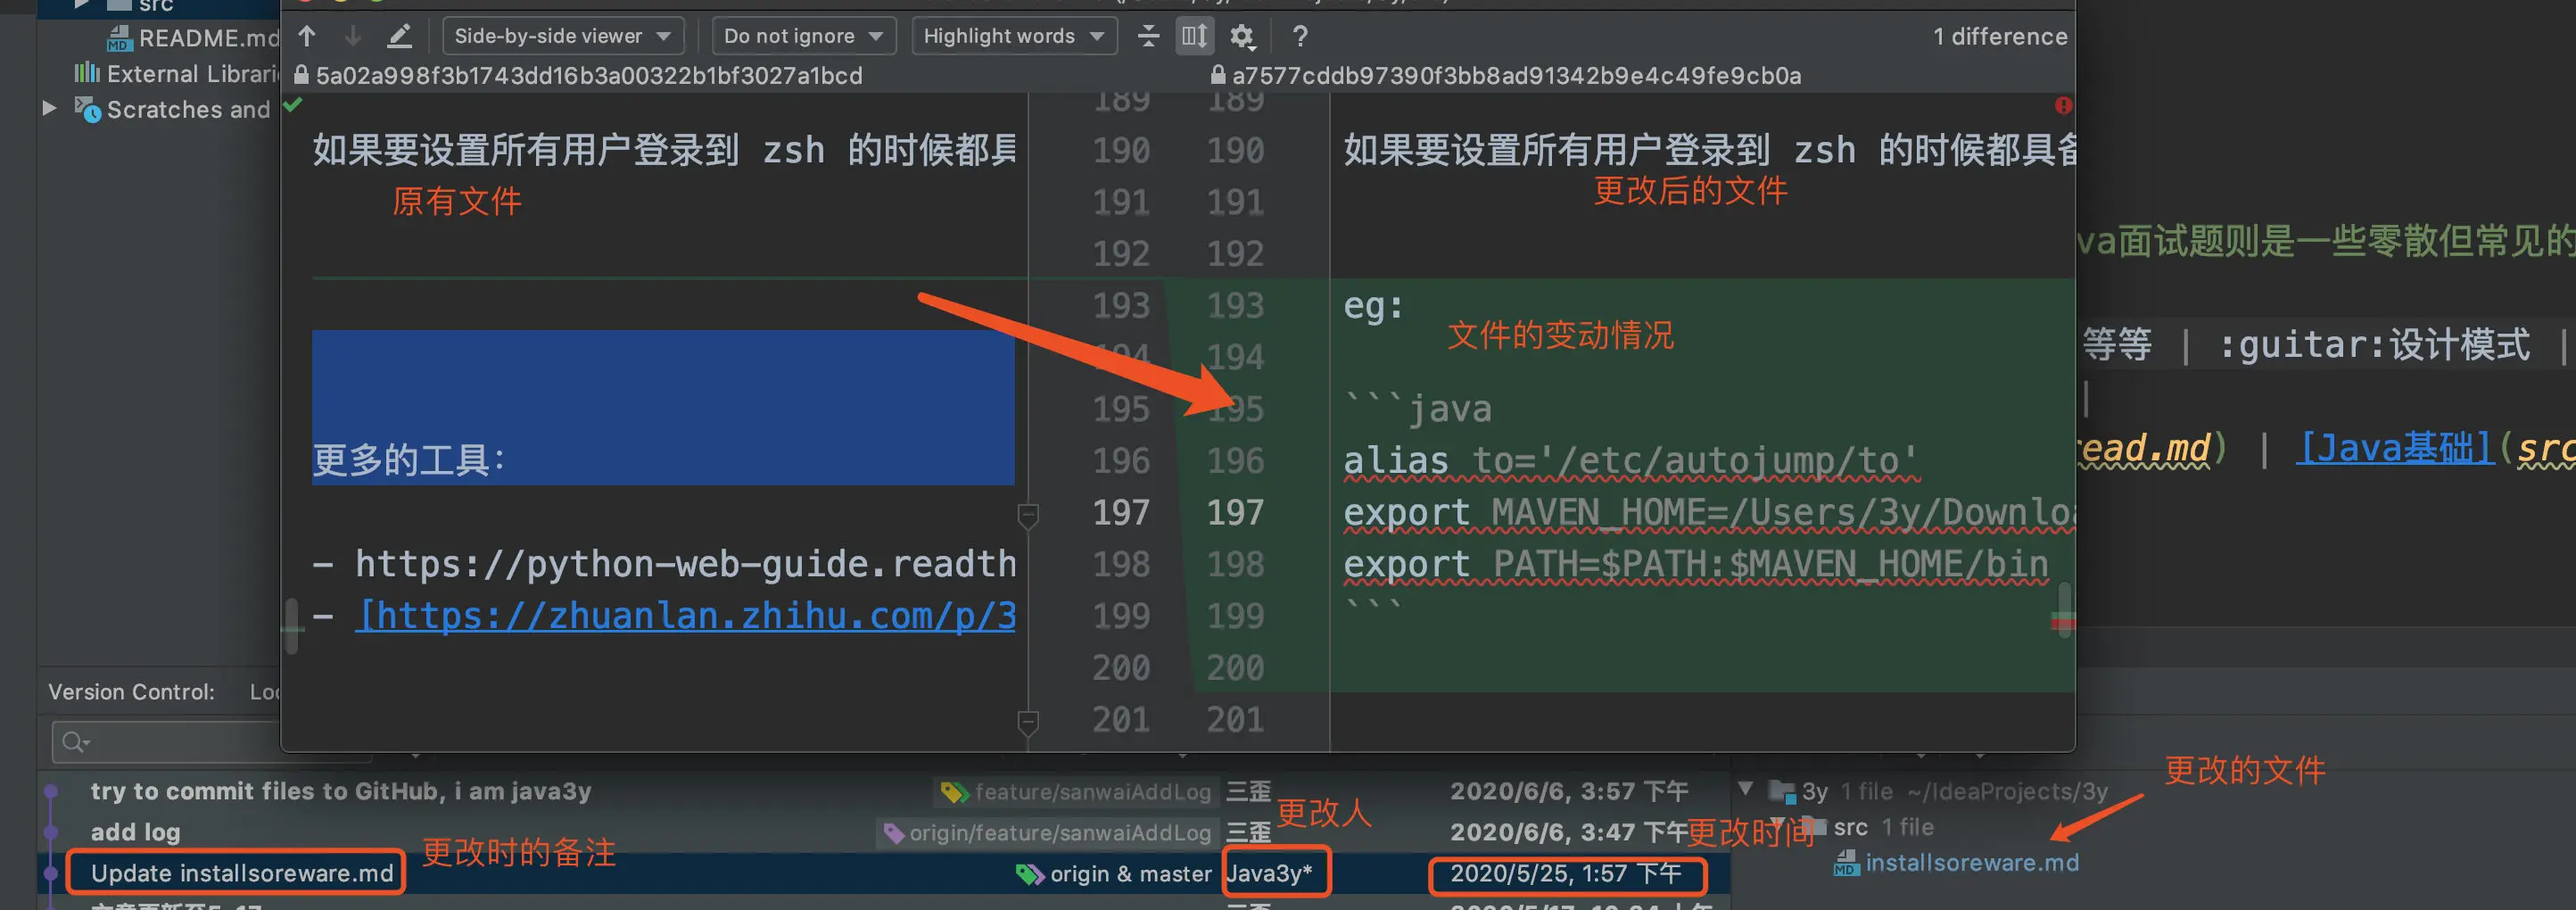Select commit 'try to commit files to GitHub'
Screen dimensions: 2576x910
(x=341, y=791)
